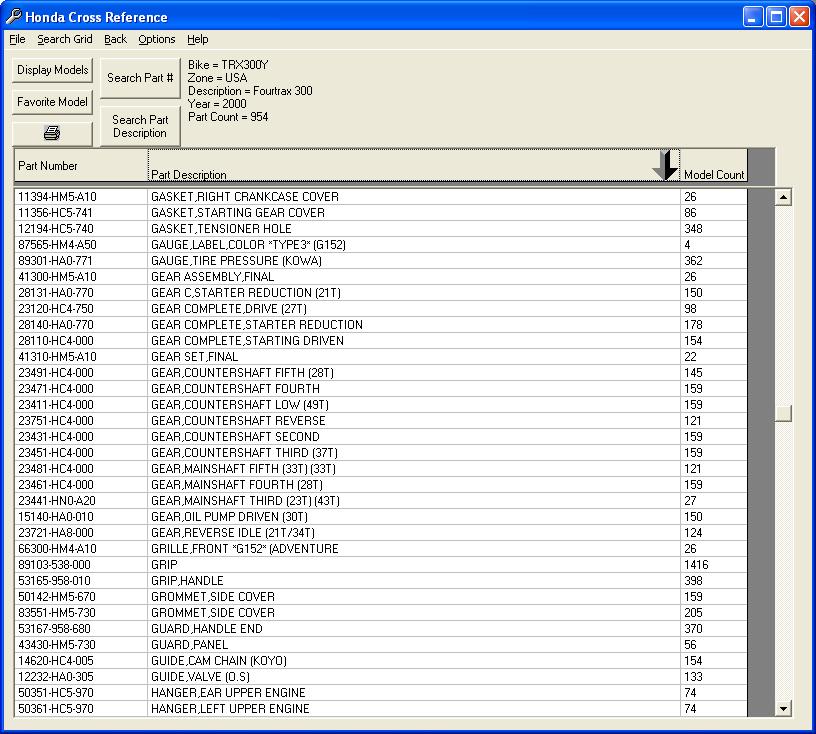Image resolution: width=816 pixels, height=734 pixels.
Task: Click the wrench icon in title bar
Action: [14, 17]
